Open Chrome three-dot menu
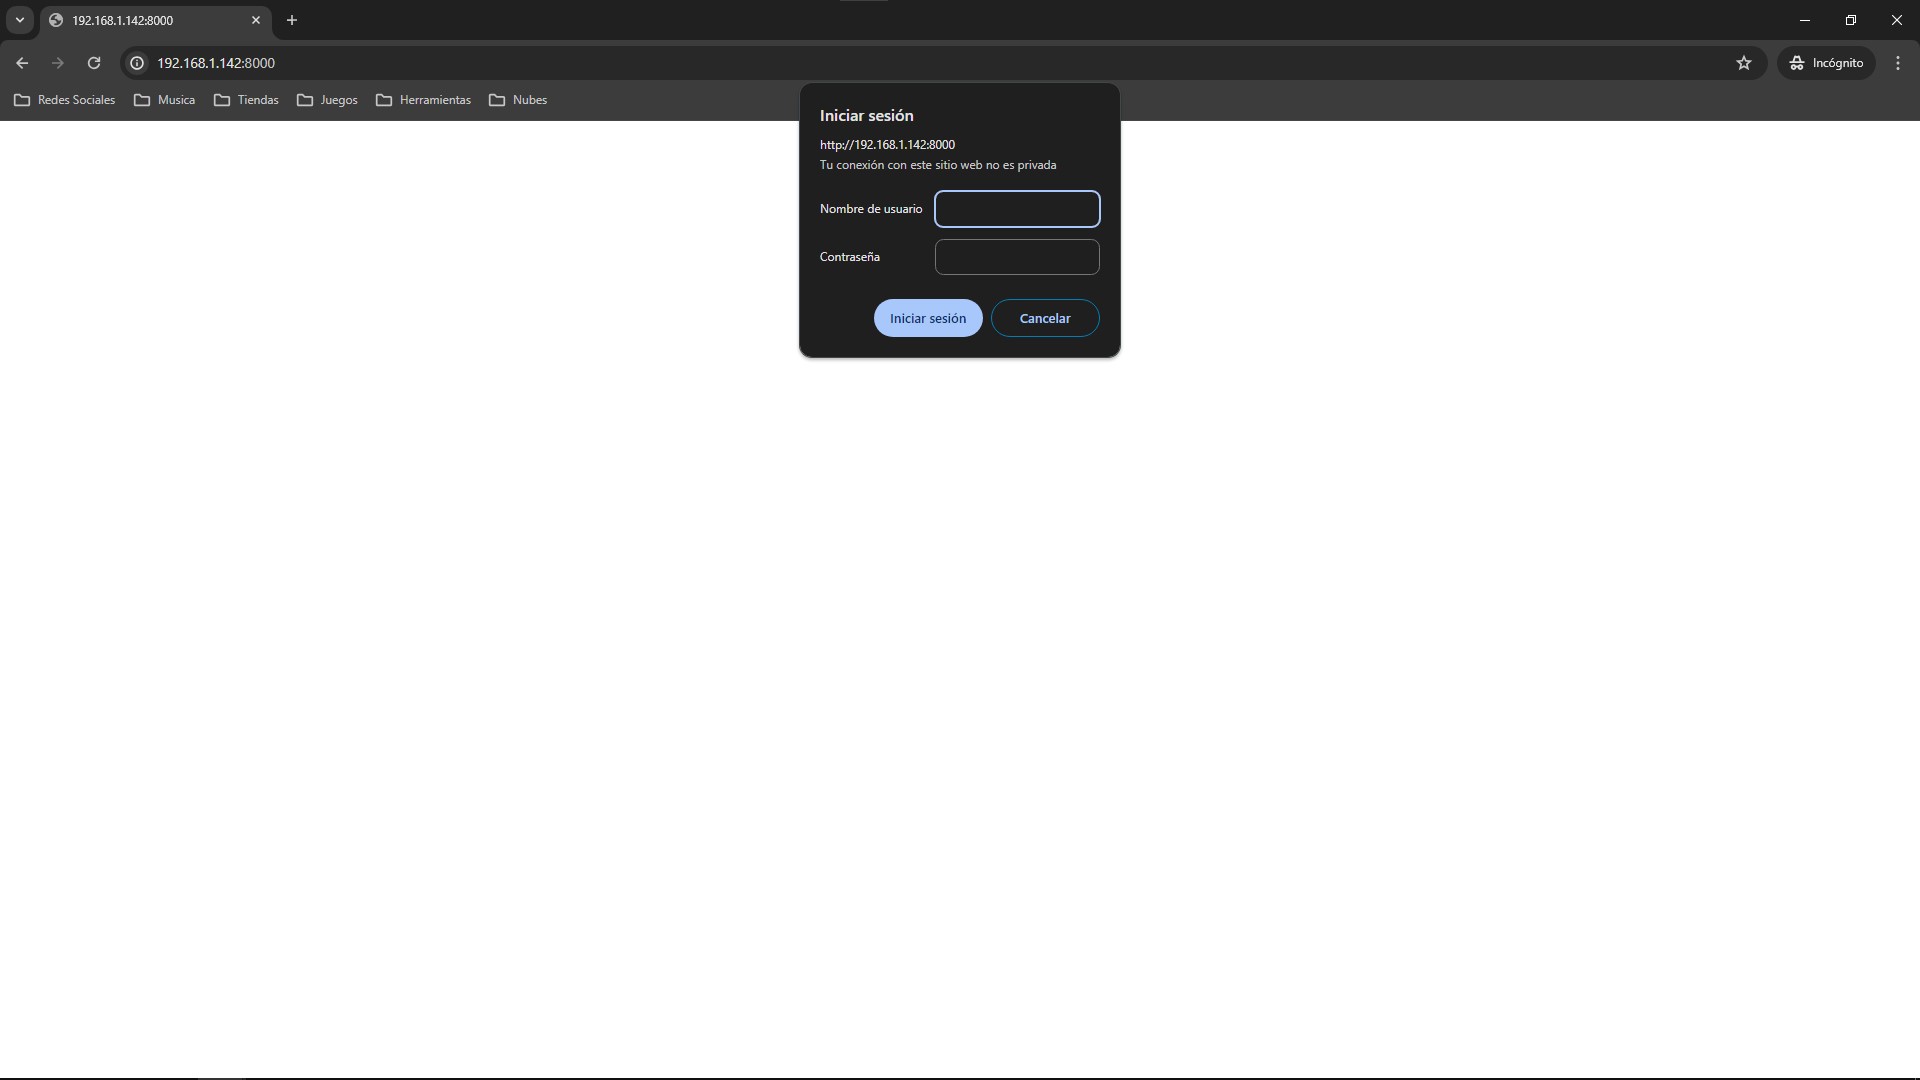The width and height of the screenshot is (1920, 1080). [x=1898, y=63]
